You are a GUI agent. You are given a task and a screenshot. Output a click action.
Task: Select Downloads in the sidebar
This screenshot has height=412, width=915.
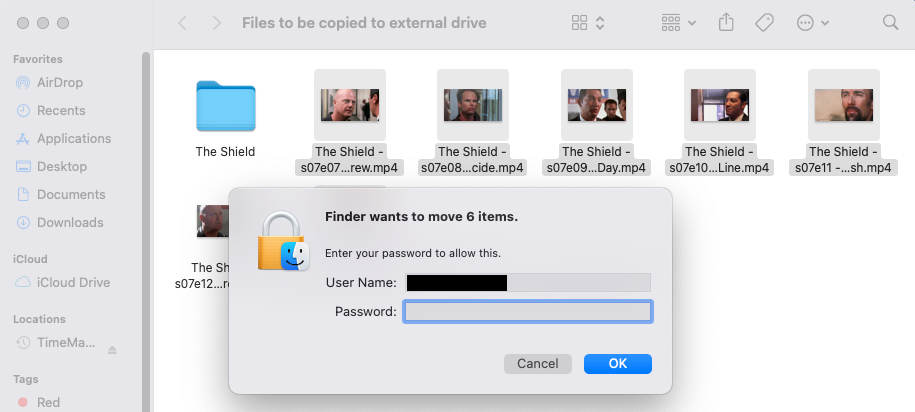coord(70,222)
